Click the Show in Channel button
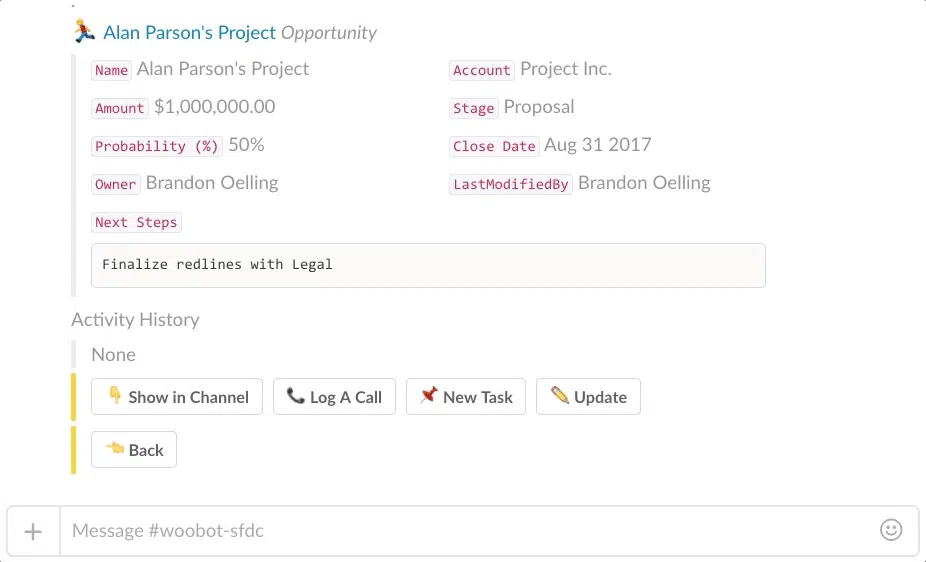 177,397
